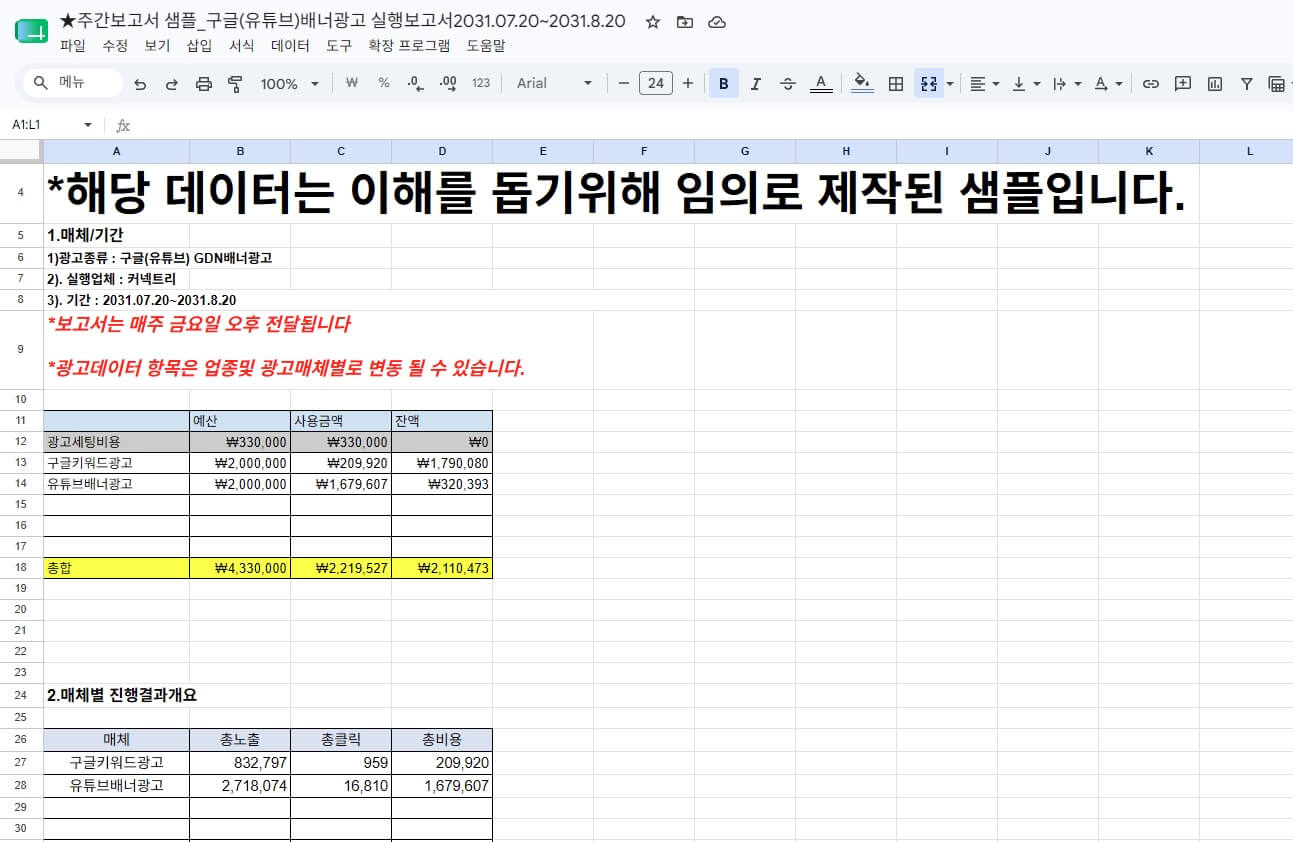Open the text color picker
The width and height of the screenshot is (1293, 842).
point(821,84)
